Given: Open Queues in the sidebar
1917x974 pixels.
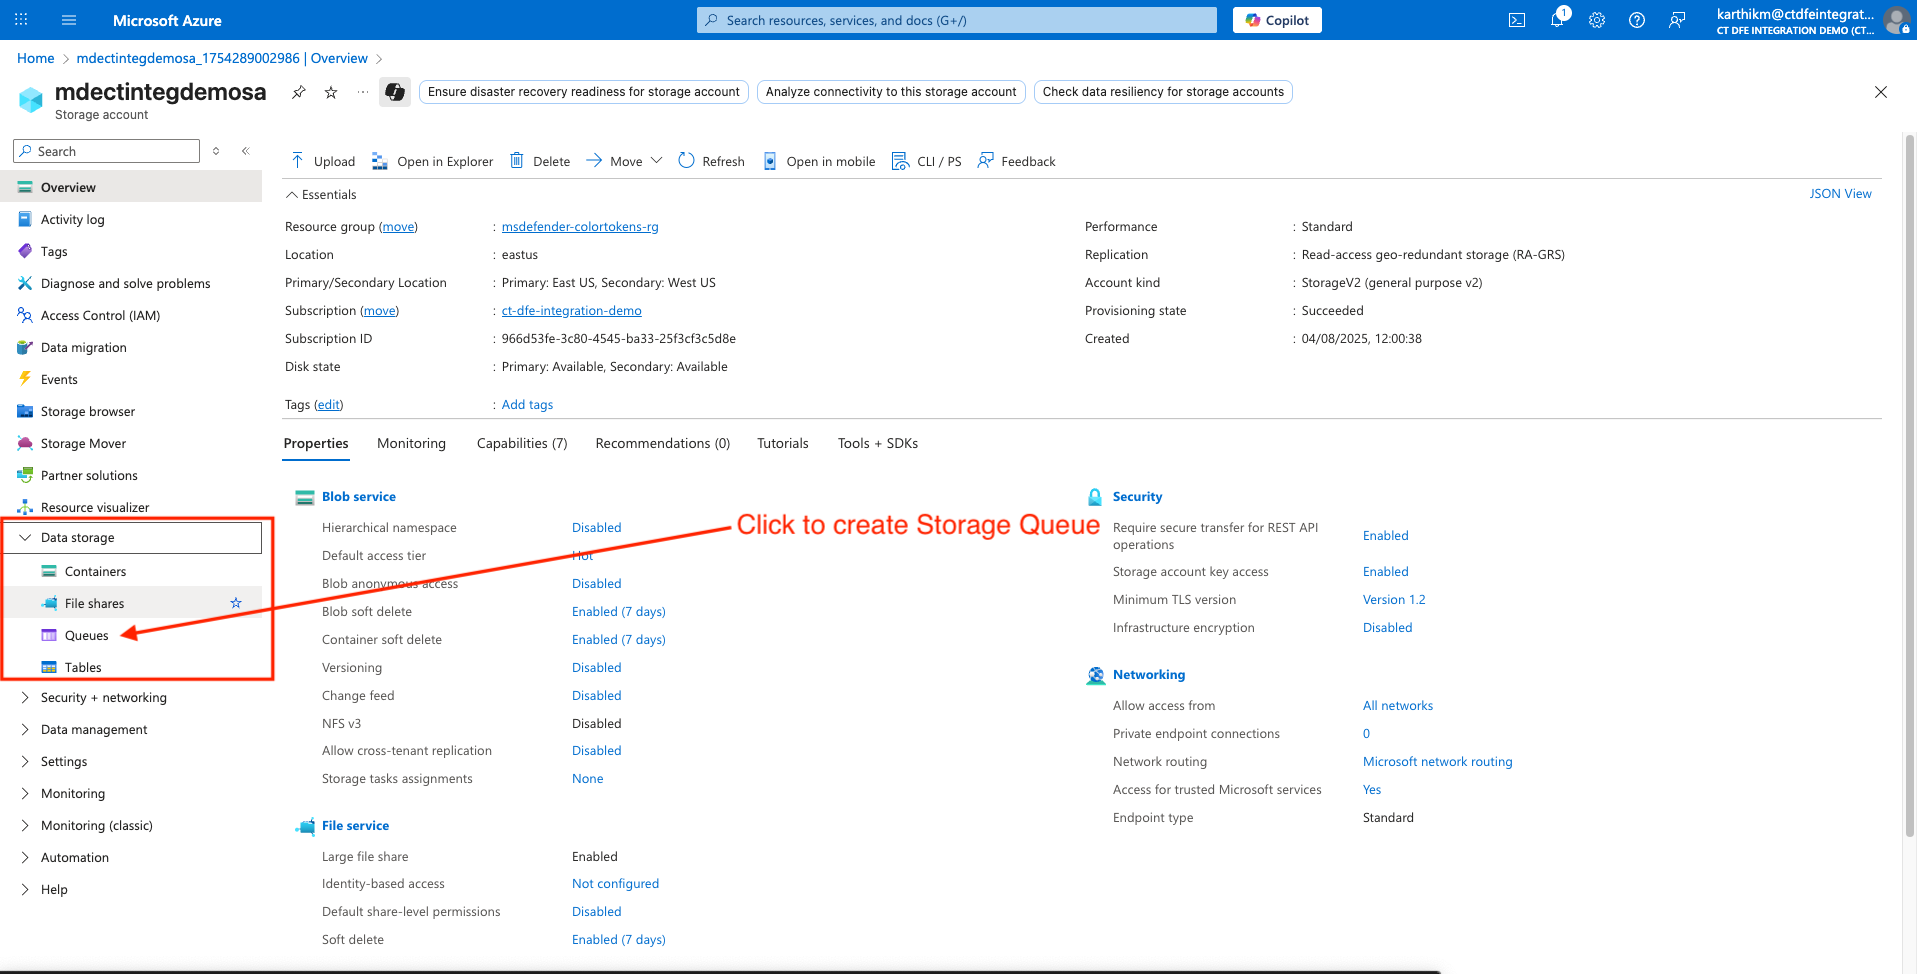Looking at the screenshot, I should click(x=86, y=636).
